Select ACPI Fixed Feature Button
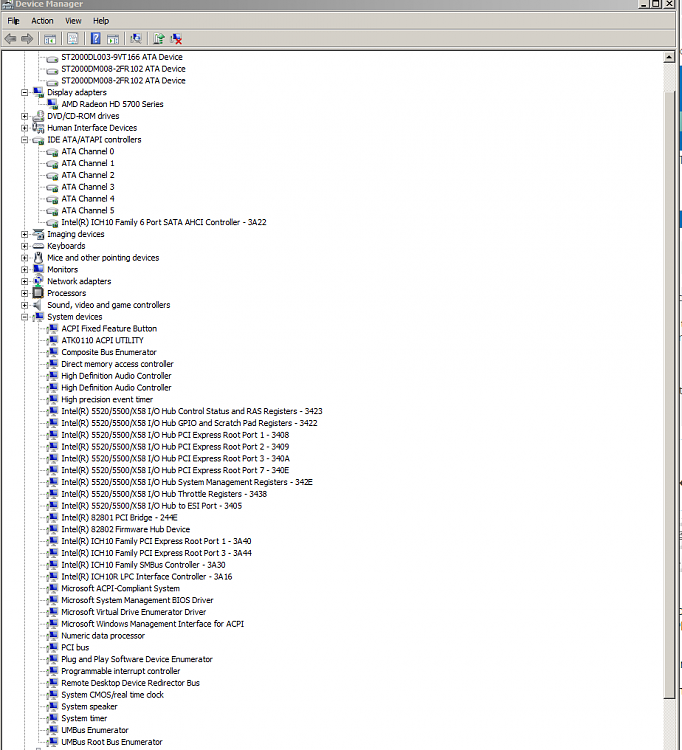 tap(109, 329)
